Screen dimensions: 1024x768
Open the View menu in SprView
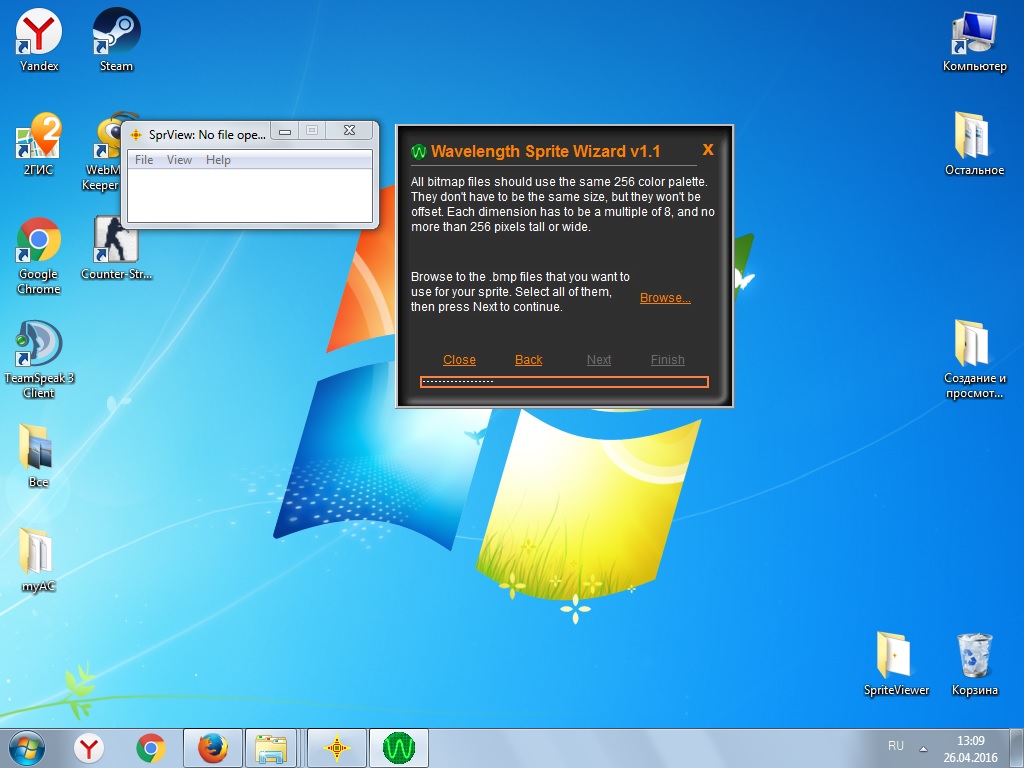179,160
